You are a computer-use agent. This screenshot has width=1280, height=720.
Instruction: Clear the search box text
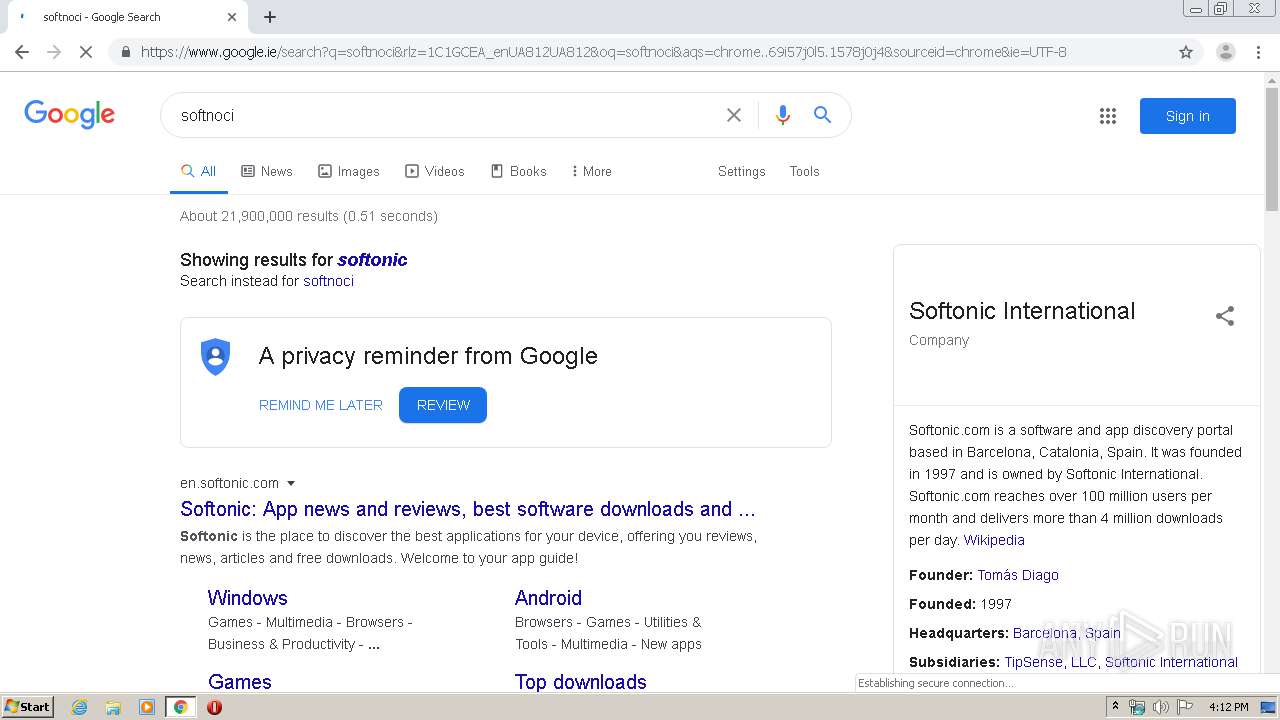pos(734,115)
